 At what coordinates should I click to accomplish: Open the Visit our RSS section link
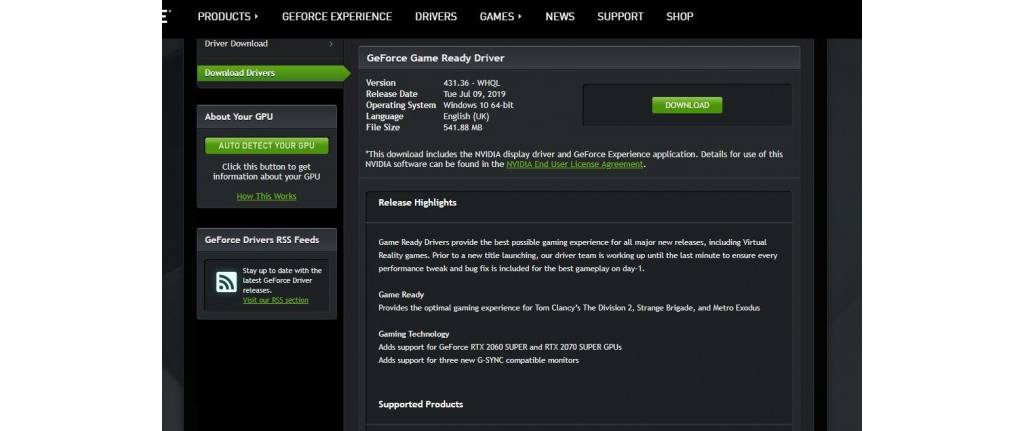pos(276,300)
